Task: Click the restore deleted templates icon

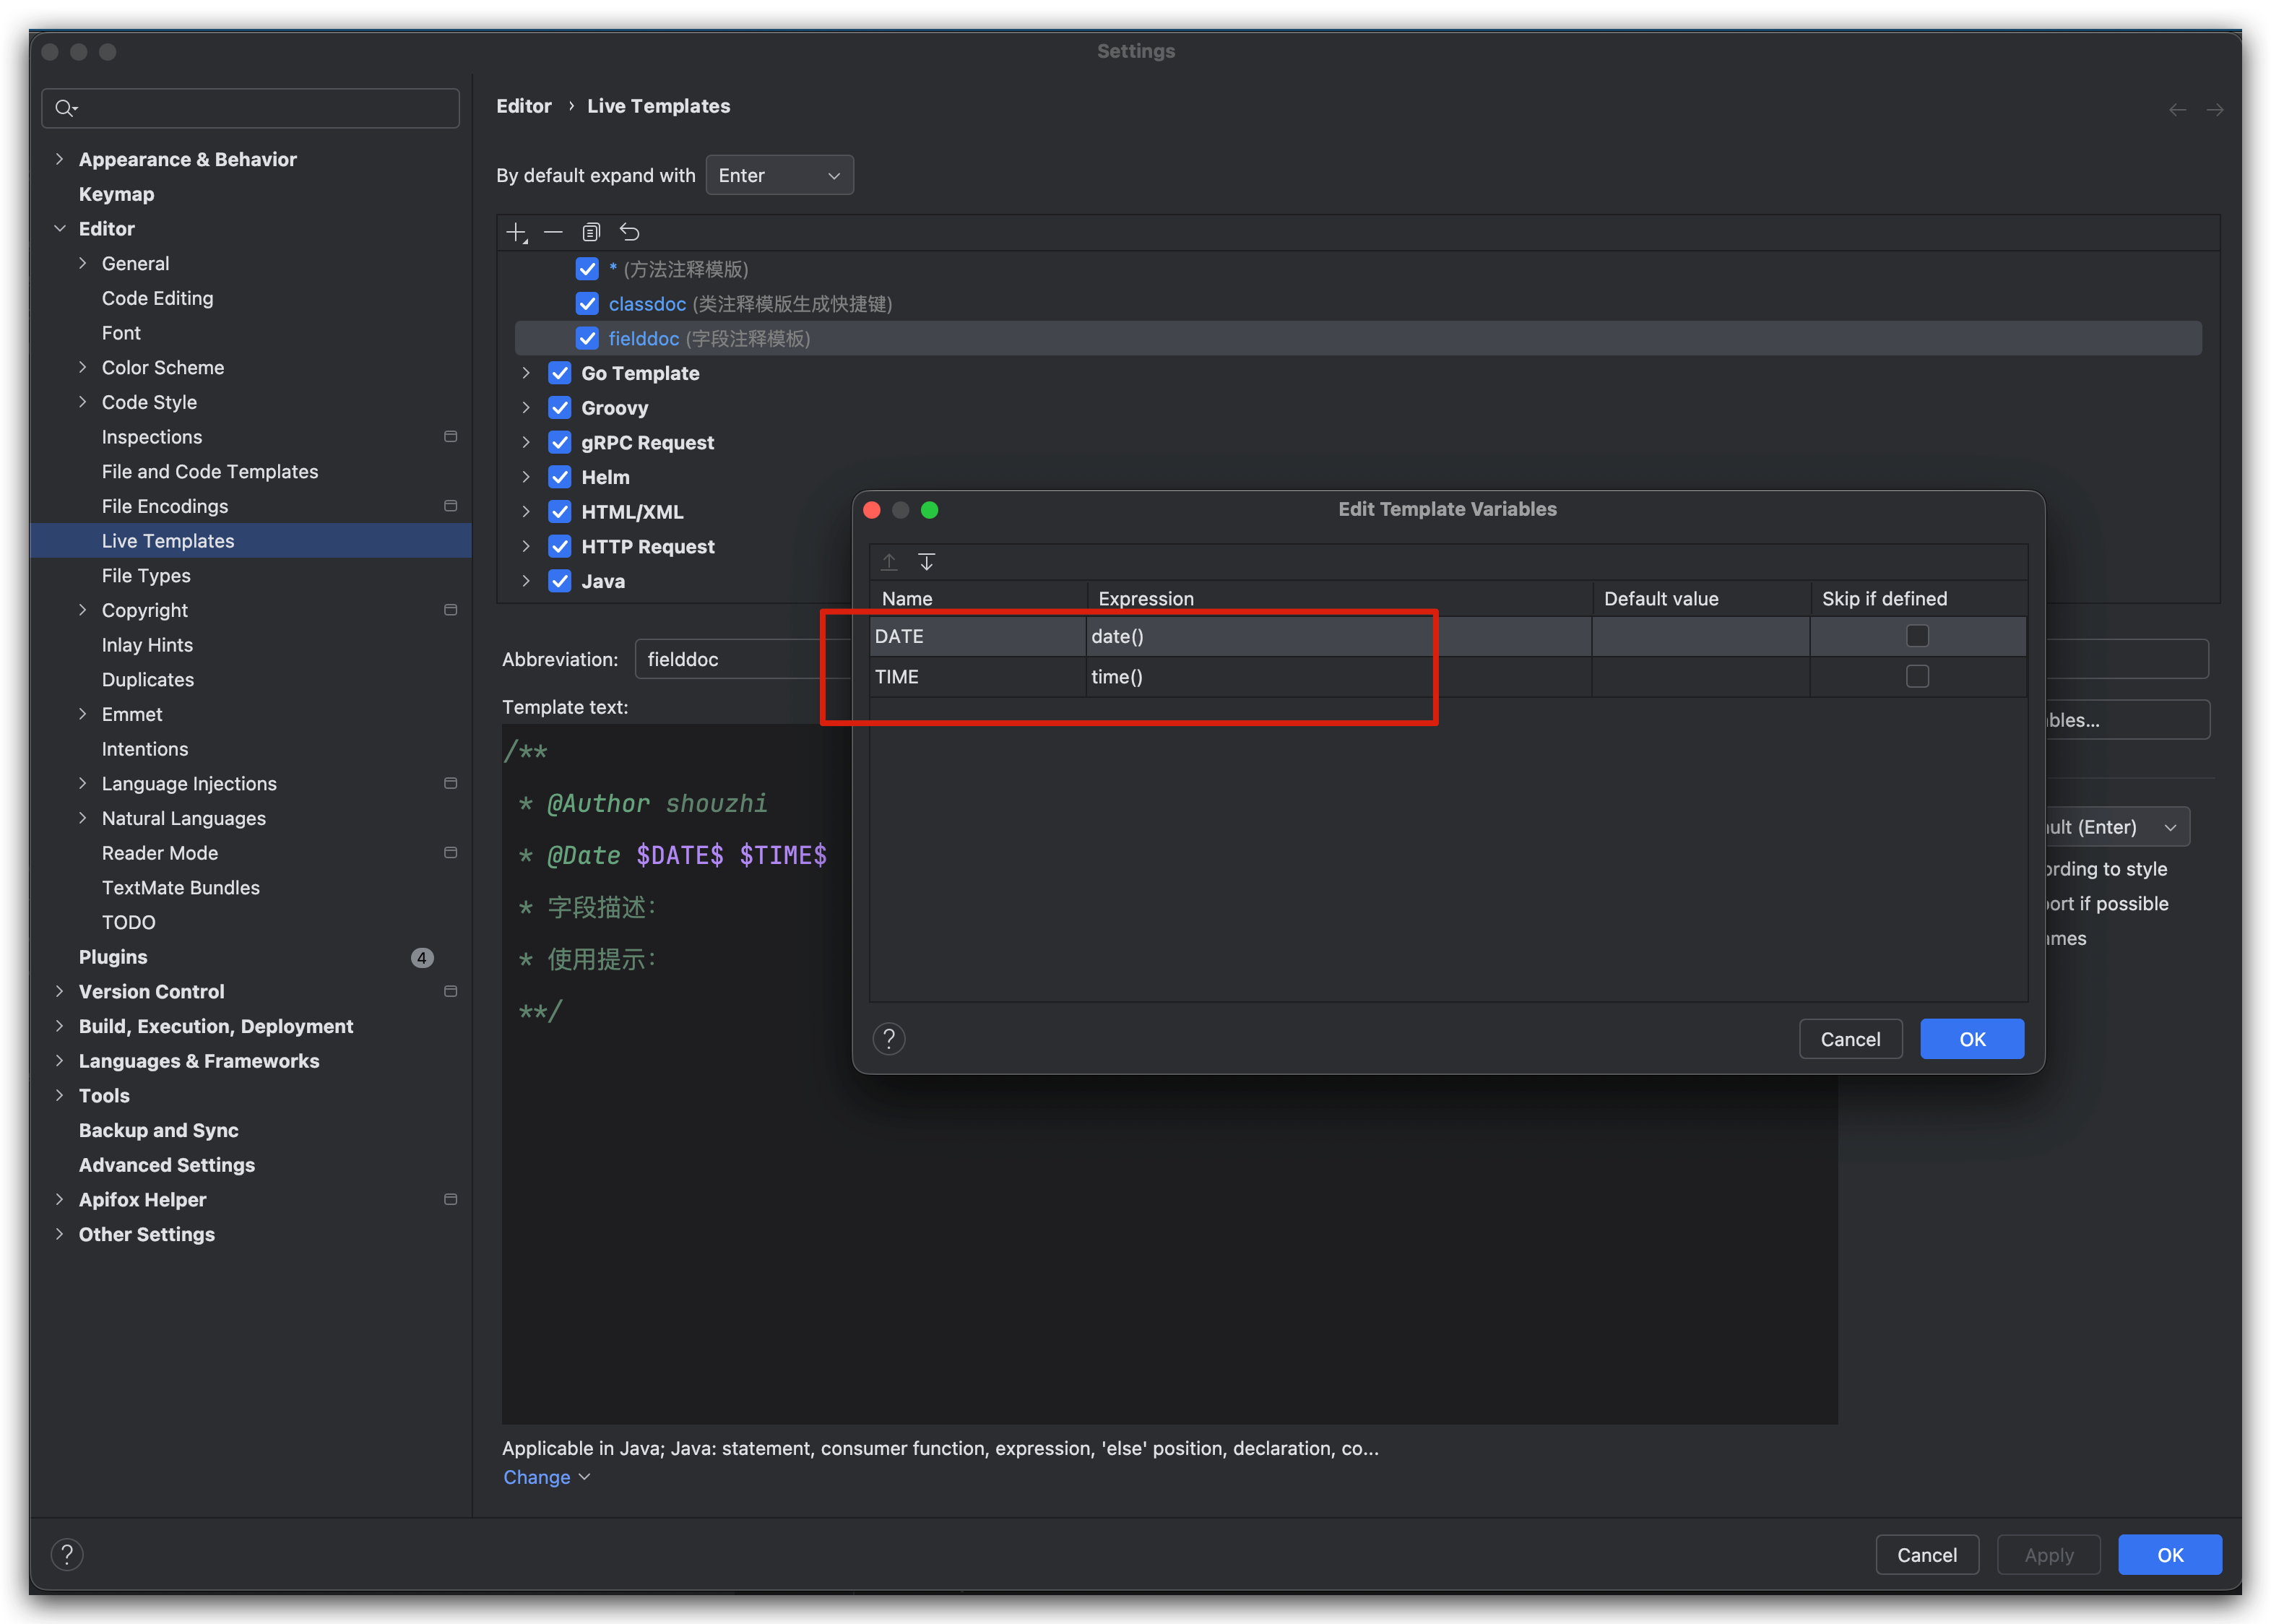Action: click(x=629, y=233)
